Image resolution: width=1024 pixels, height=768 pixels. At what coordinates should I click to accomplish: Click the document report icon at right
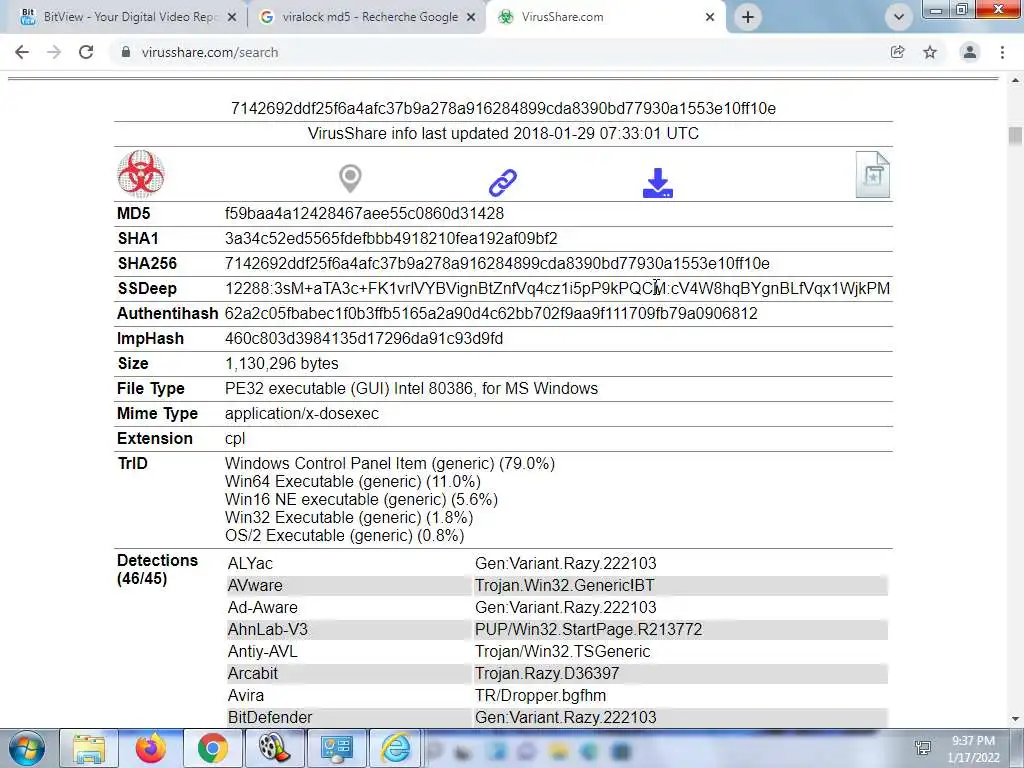(x=872, y=174)
